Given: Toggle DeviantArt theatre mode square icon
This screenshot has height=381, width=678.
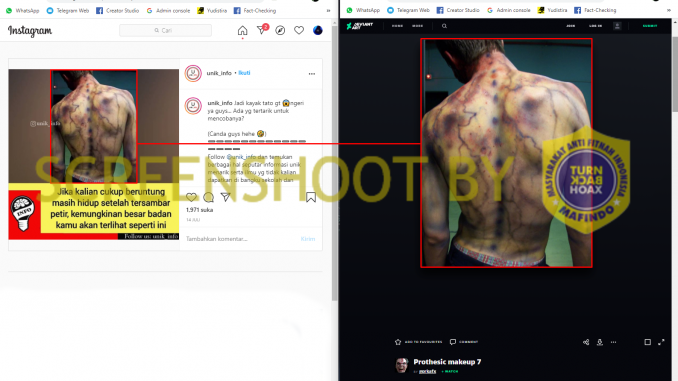Looking at the screenshot, I should coord(647,342).
